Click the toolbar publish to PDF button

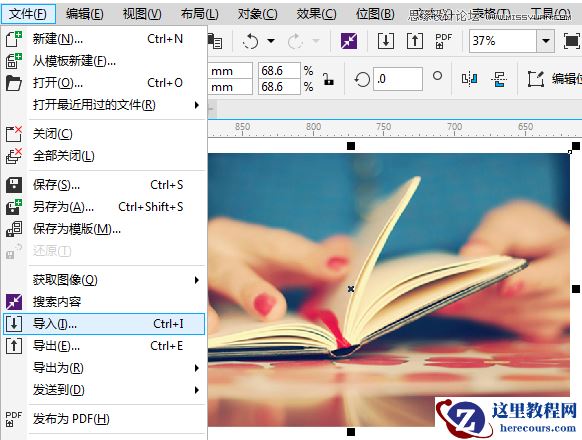click(x=444, y=41)
